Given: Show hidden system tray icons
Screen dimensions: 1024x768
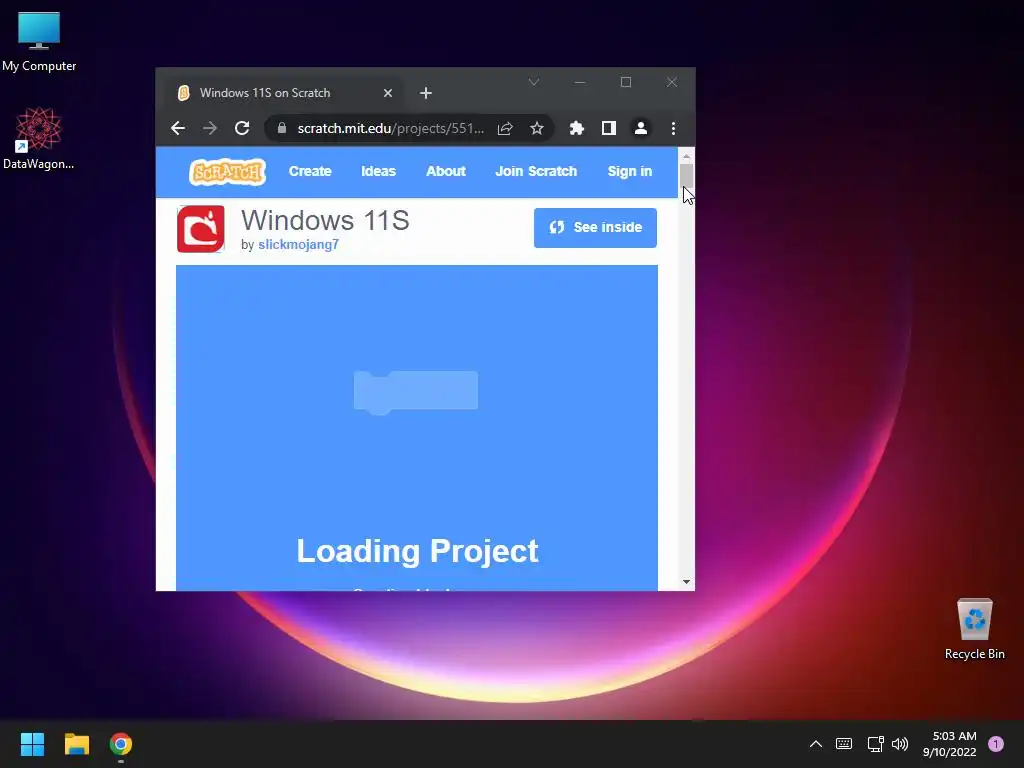Looking at the screenshot, I should pos(816,744).
